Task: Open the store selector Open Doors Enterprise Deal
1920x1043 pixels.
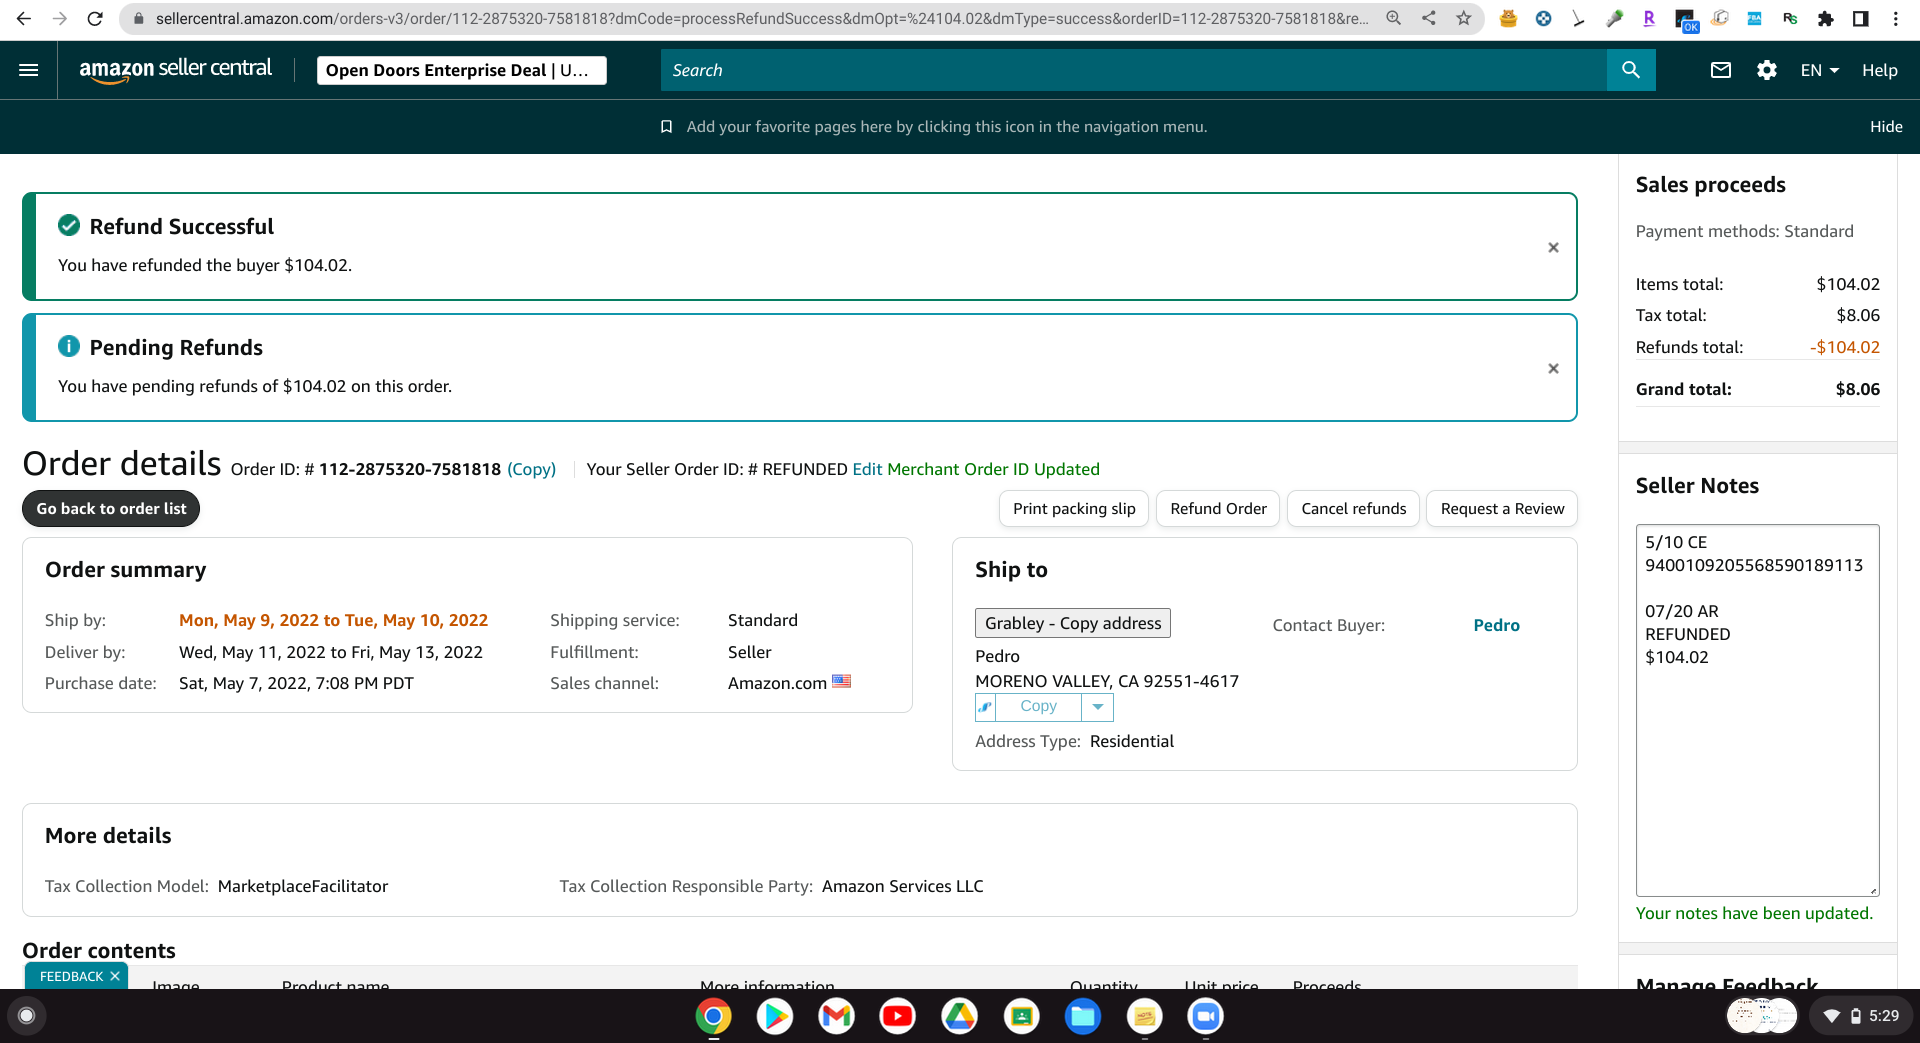Action: click(462, 70)
